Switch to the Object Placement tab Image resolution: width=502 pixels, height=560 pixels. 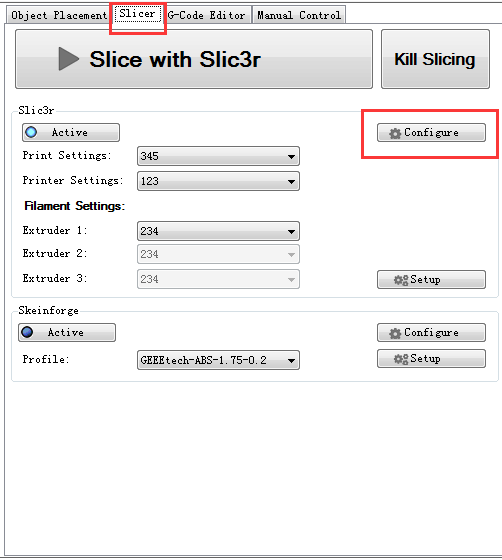coord(59,15)
